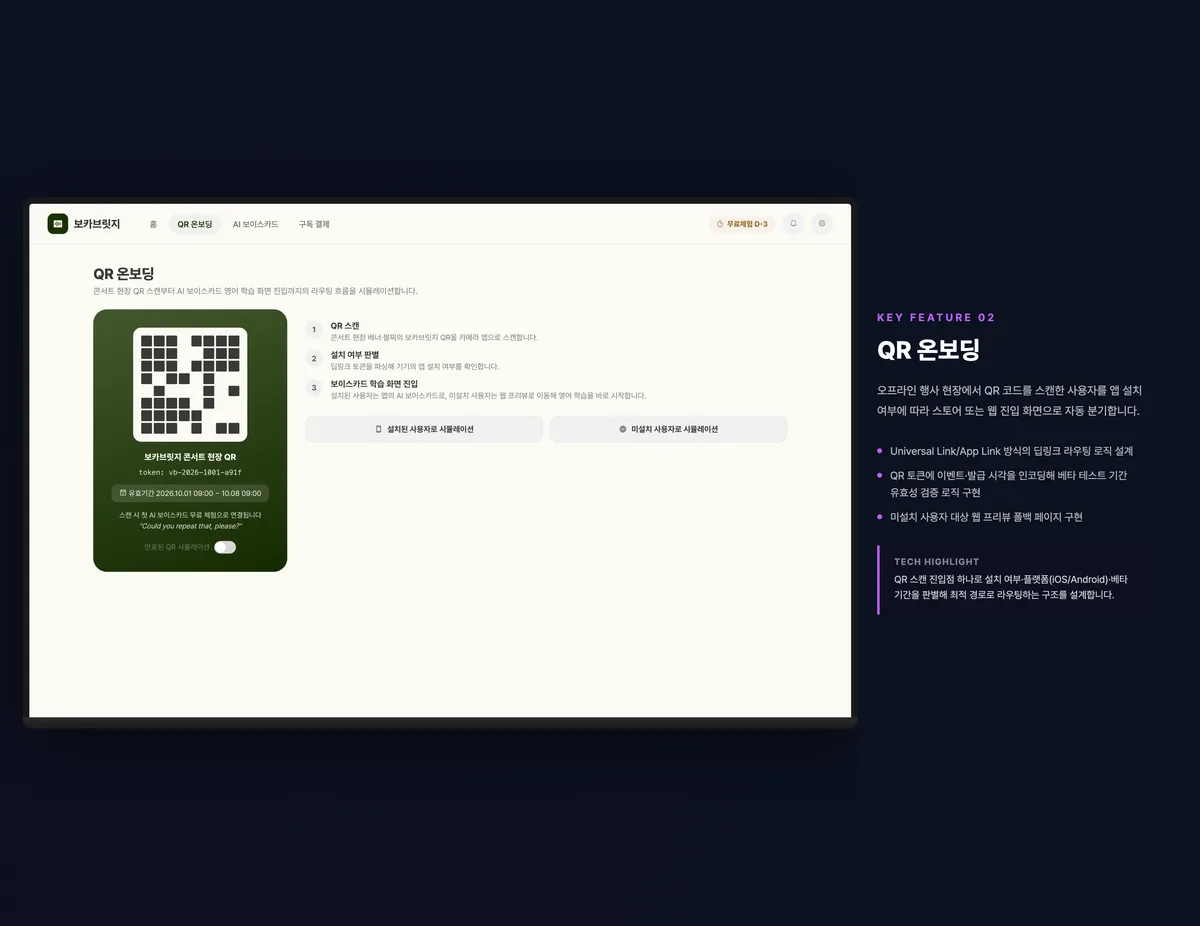Click the 유효기간 date range chip

tap(190, 493)
